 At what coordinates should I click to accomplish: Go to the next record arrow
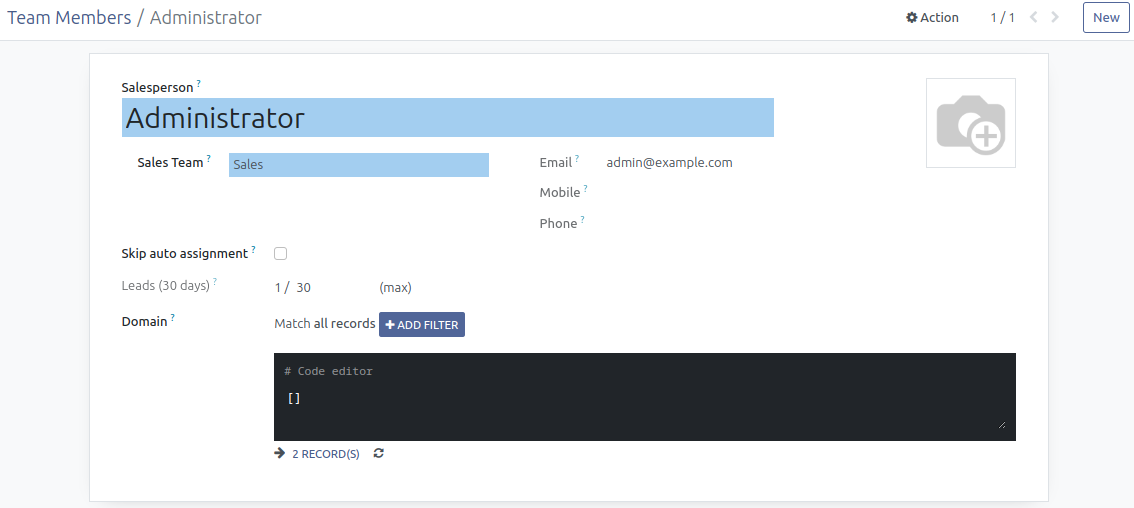[x=1055, y=17]
